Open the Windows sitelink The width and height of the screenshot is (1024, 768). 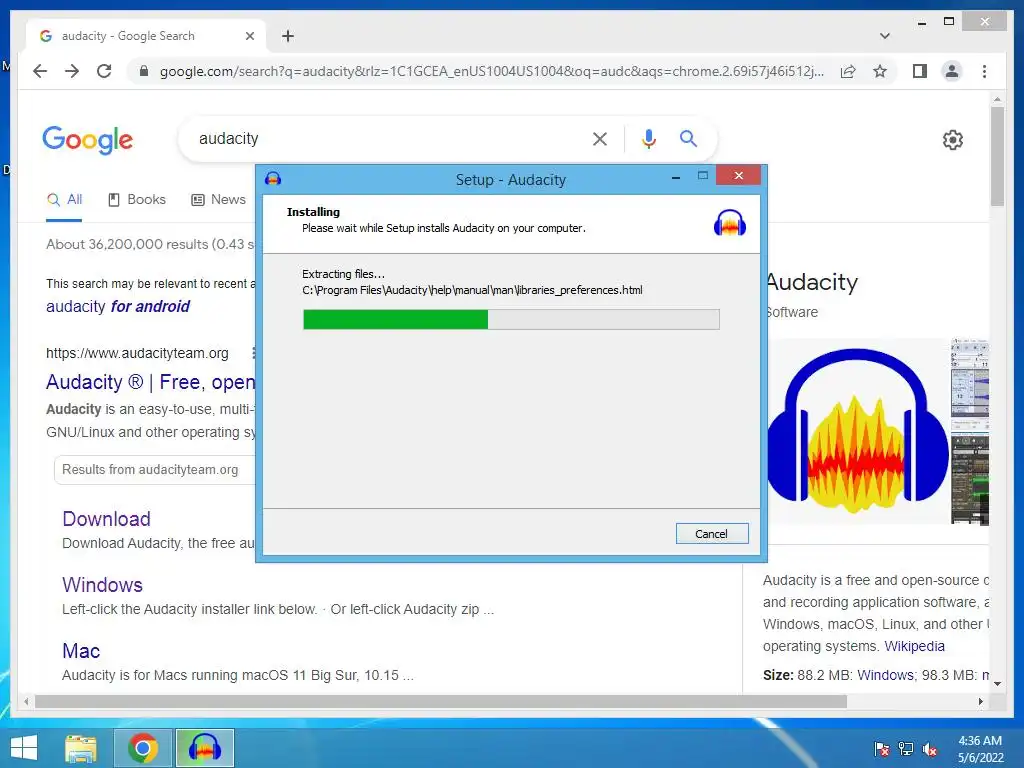click(x=103, y=584)
